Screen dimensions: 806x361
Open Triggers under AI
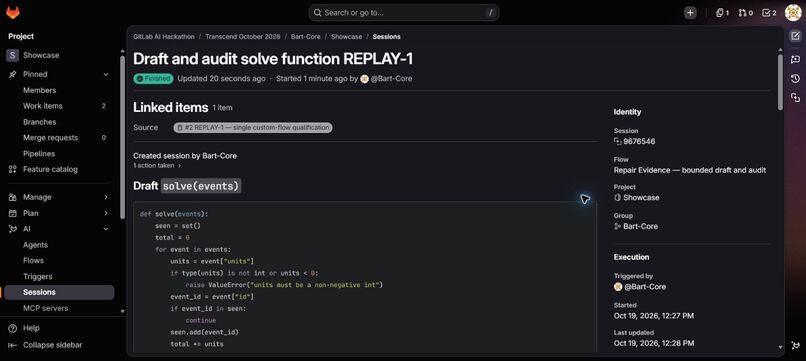[38, 276]
